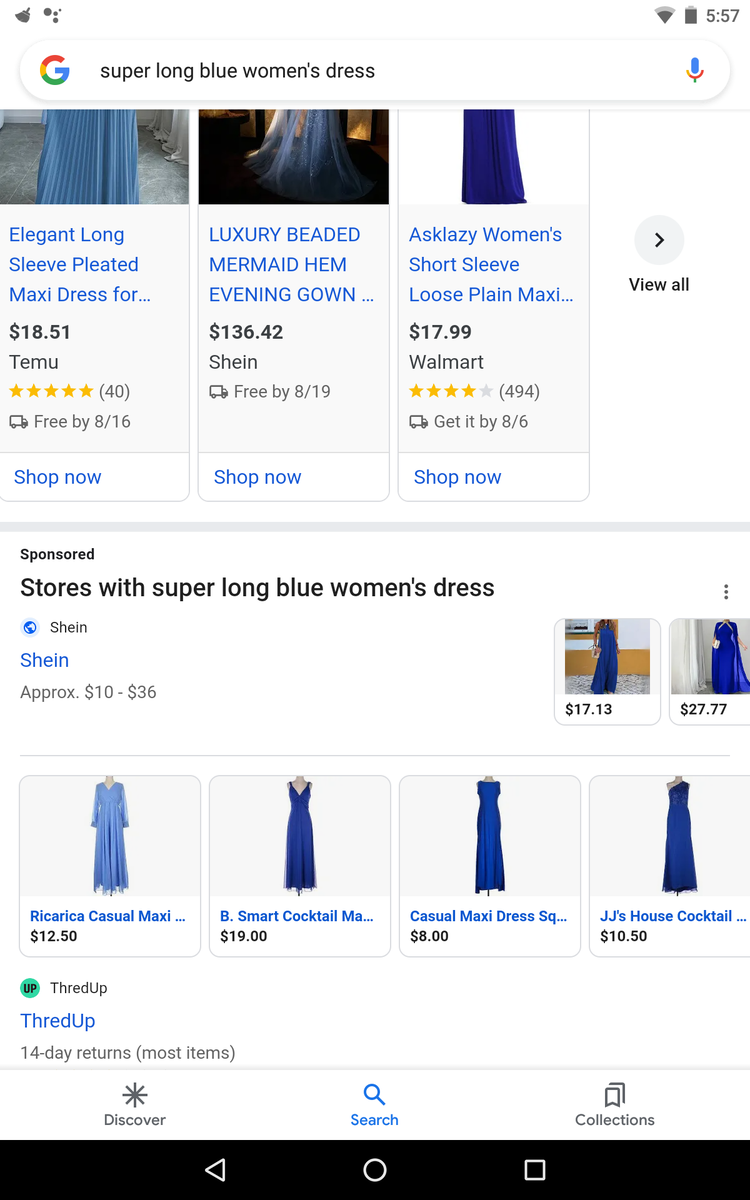Tap the Android back navigation button
Viewport: 750px width, 1200px height.
pyautogui.click(x=215, y=1169)
